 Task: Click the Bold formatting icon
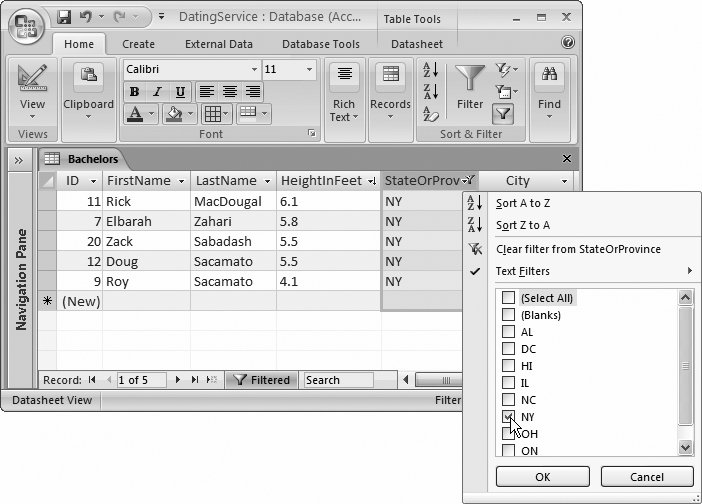coord(134,92)
